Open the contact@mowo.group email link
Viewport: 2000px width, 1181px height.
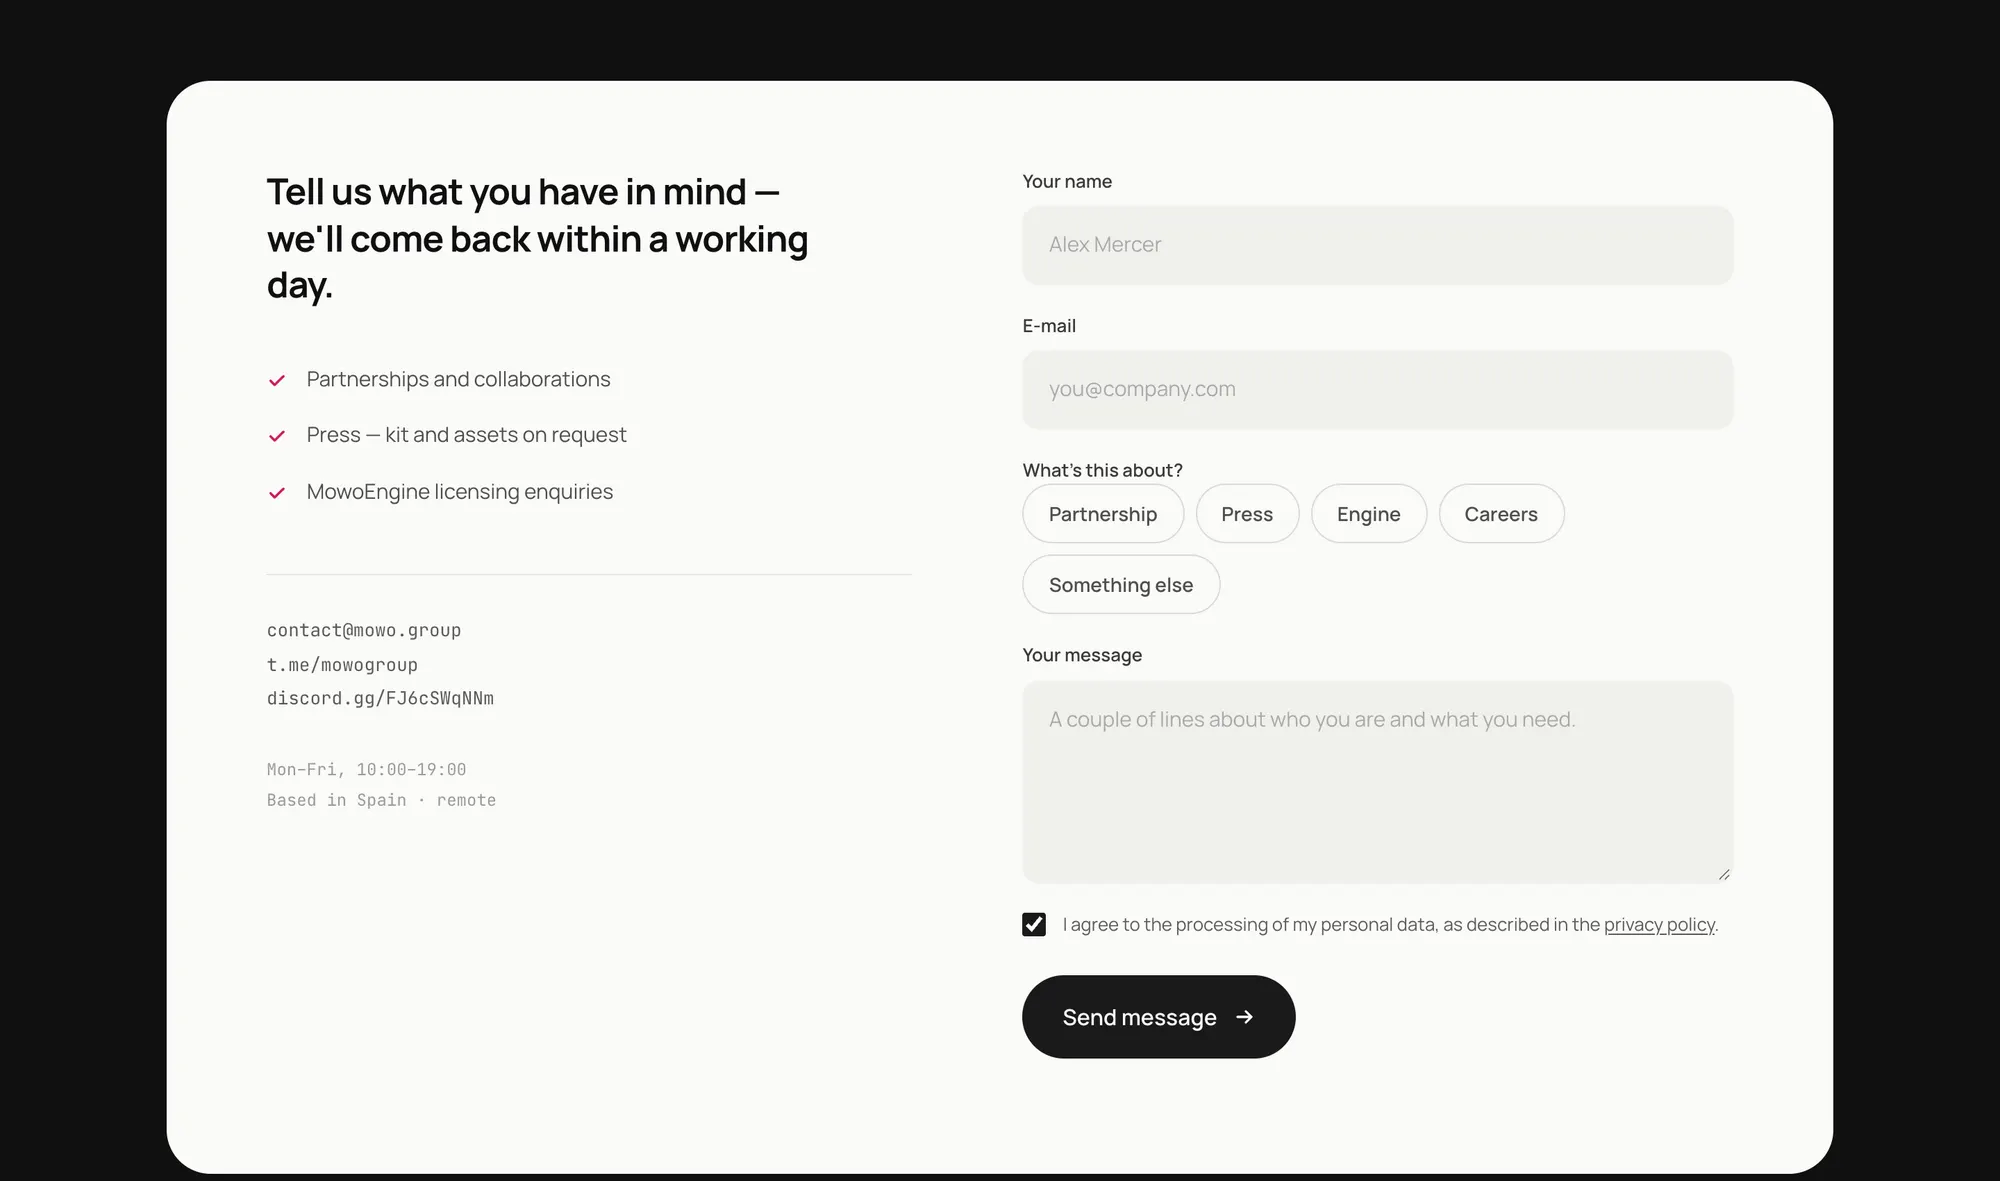click(364, 630)
